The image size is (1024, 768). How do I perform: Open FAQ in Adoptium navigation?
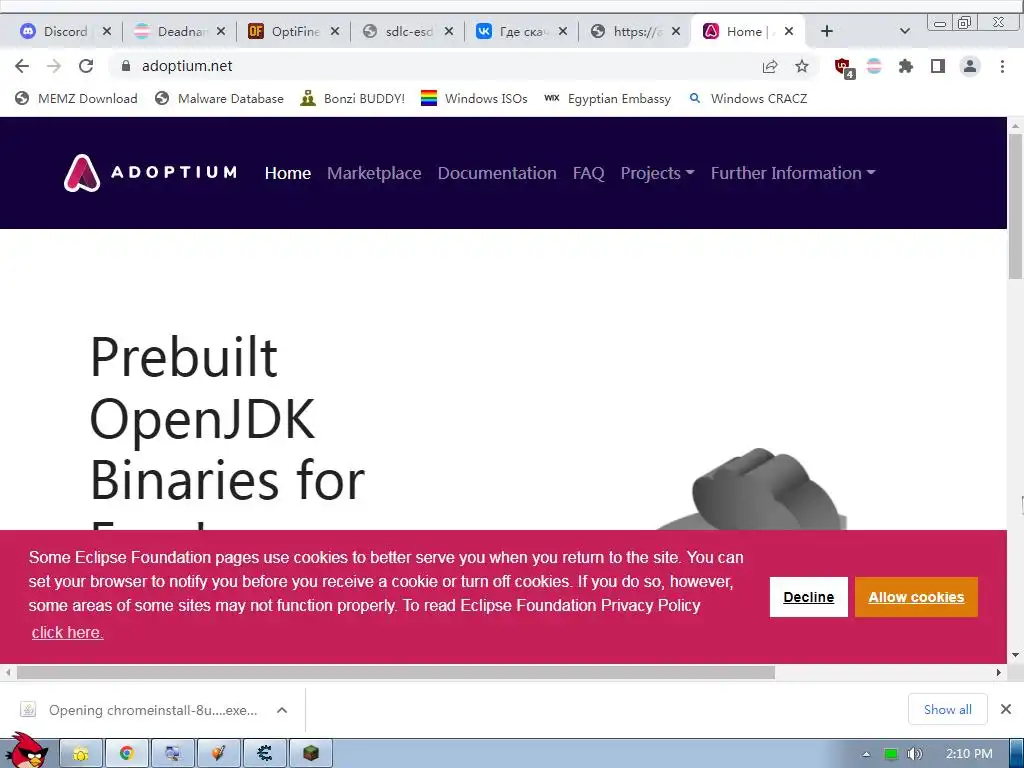tap(588, 173)
